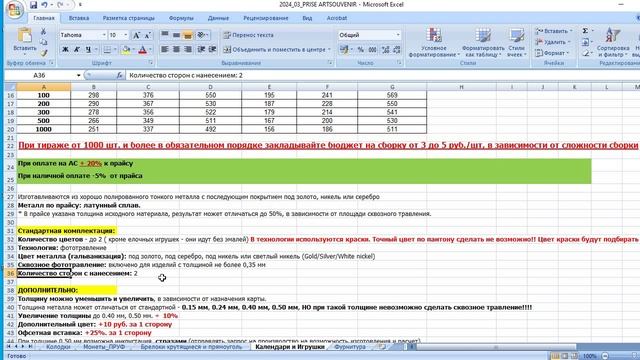The image size is (640, 360).
Task: Undo the last action
Action: (x=44, y=5)
